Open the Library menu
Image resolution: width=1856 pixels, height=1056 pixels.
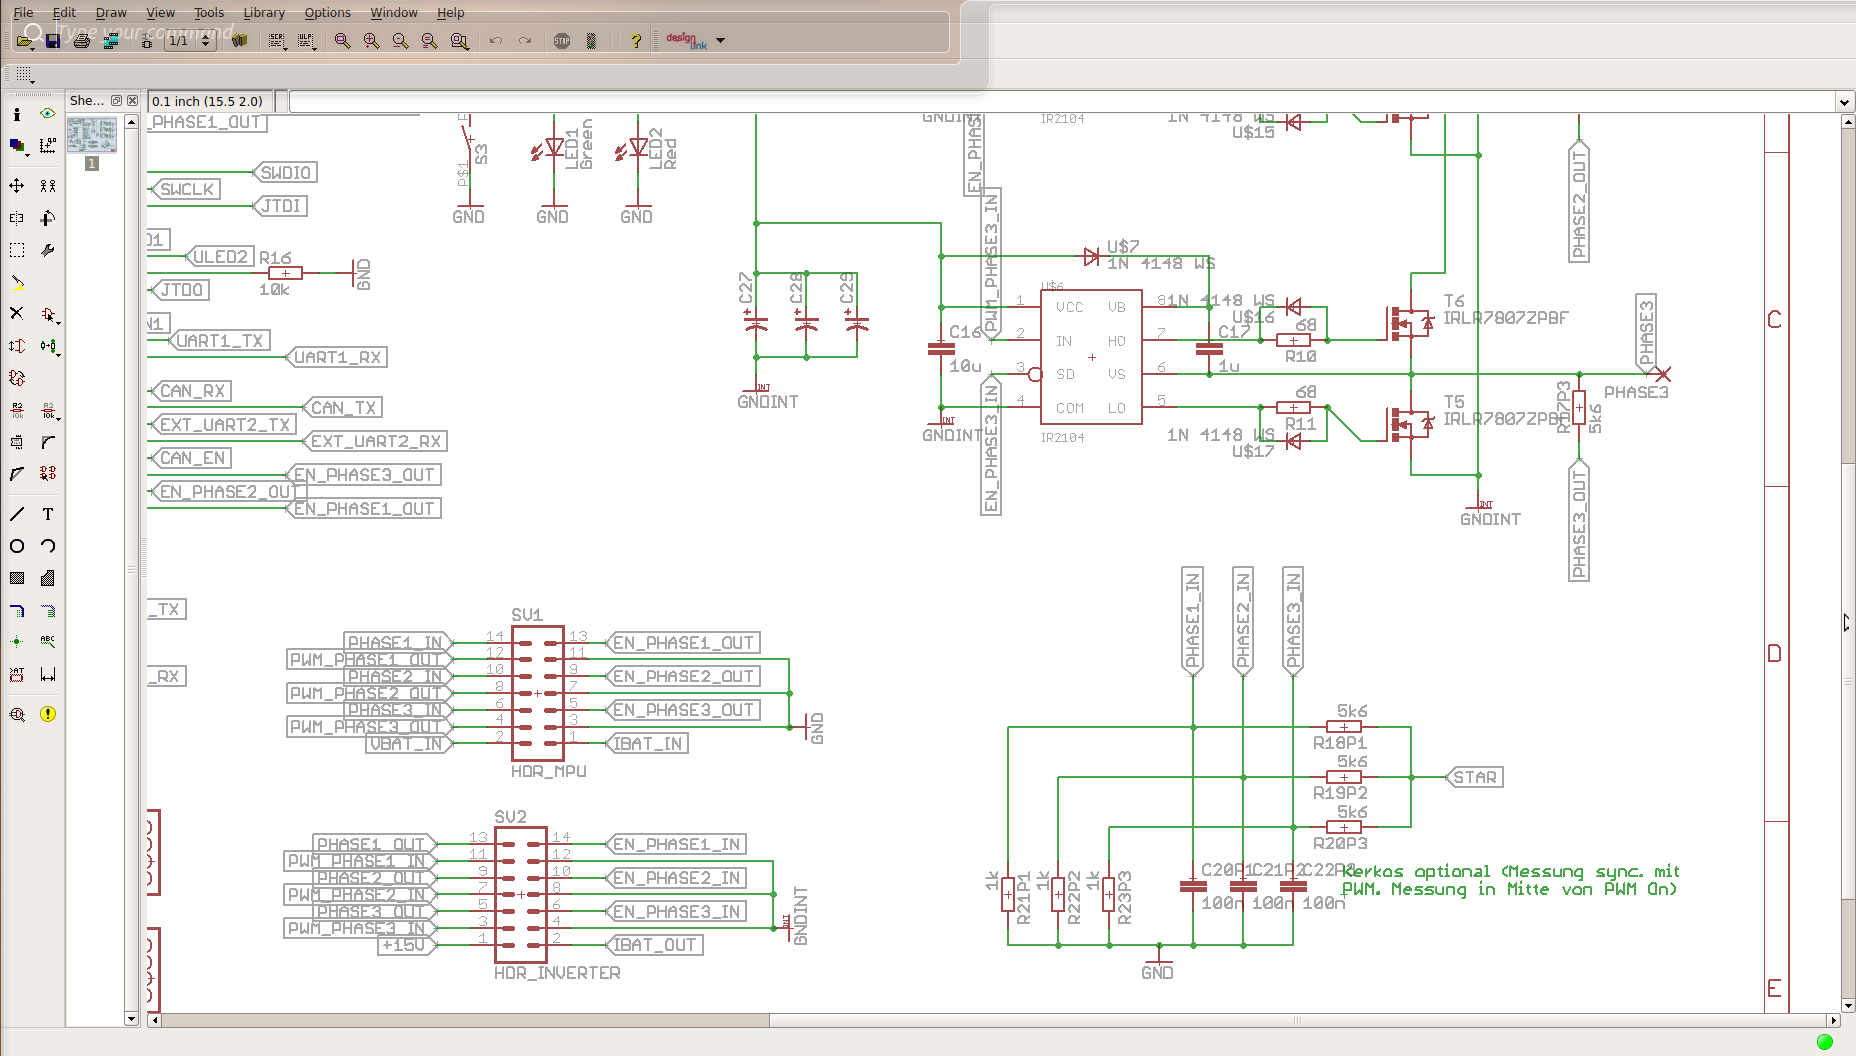pyautogui.click(x=264, y=13)
